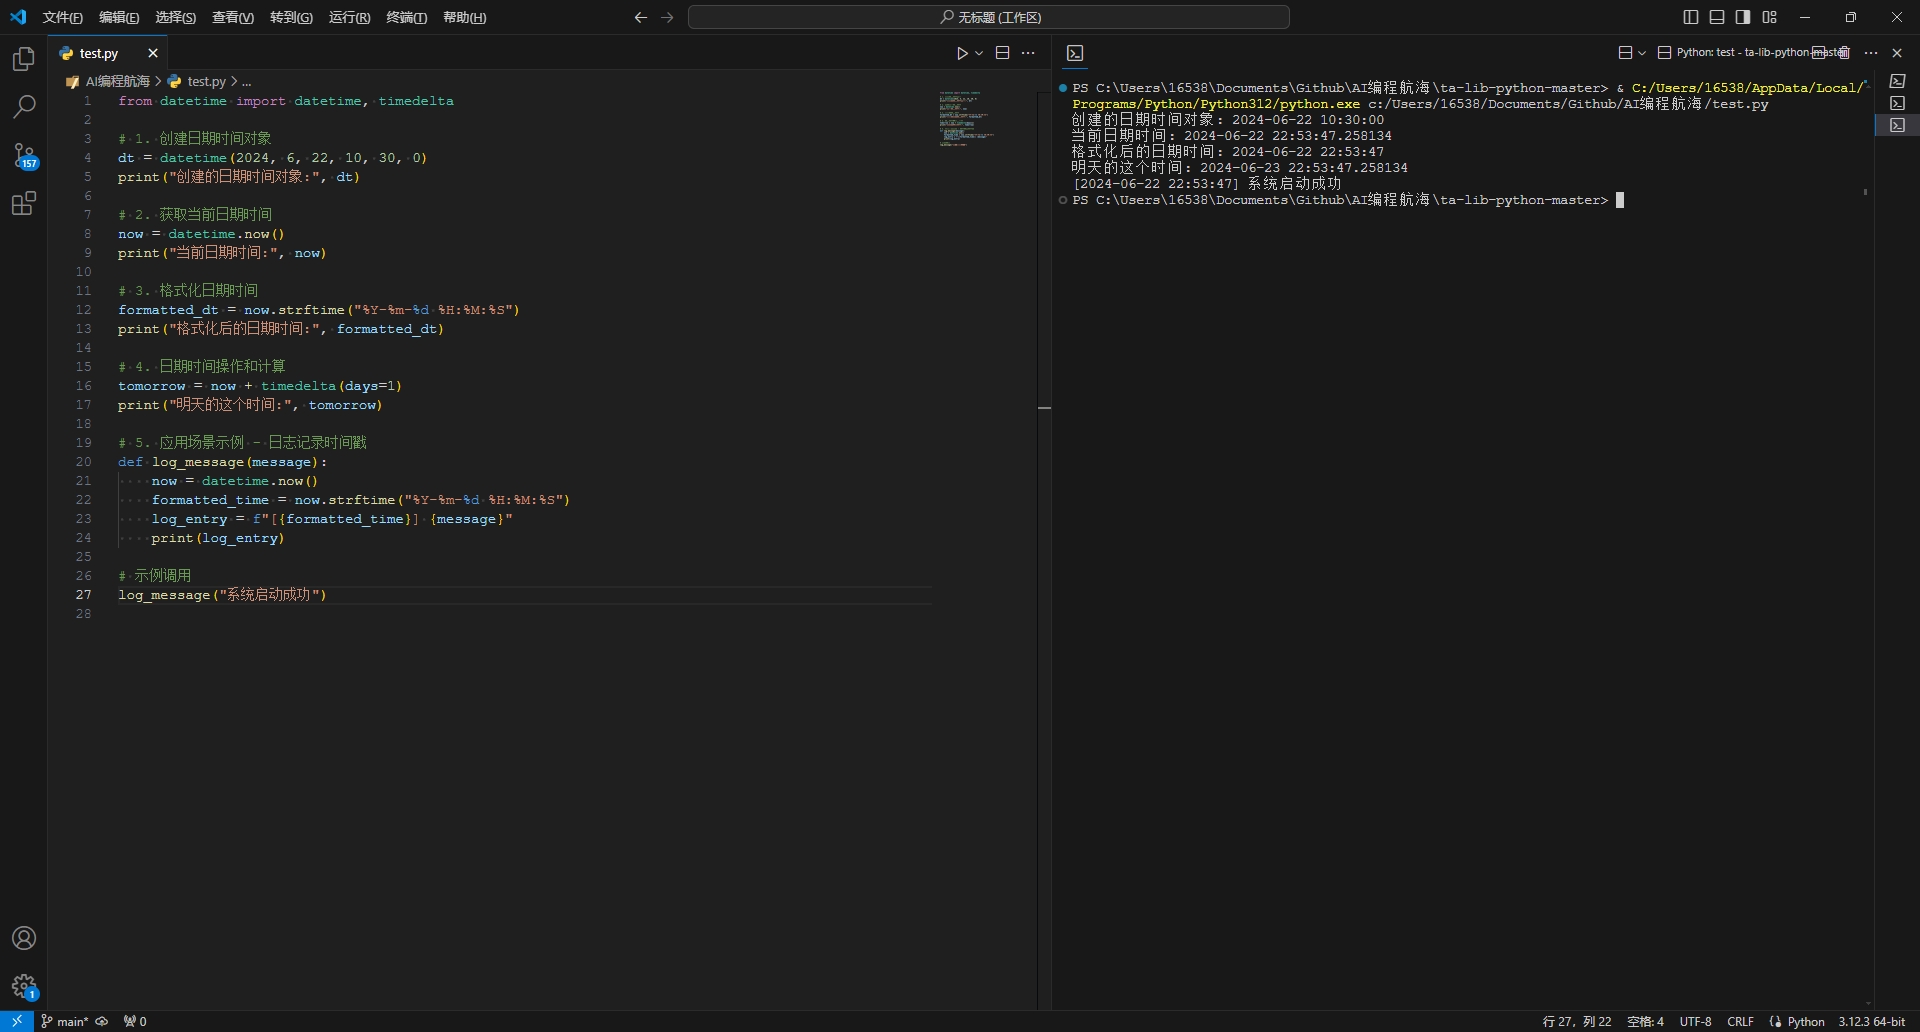This screenshot has width=1920, height=1032.
Task: Click terminal prompt input line
Action: click(1348, 200)
